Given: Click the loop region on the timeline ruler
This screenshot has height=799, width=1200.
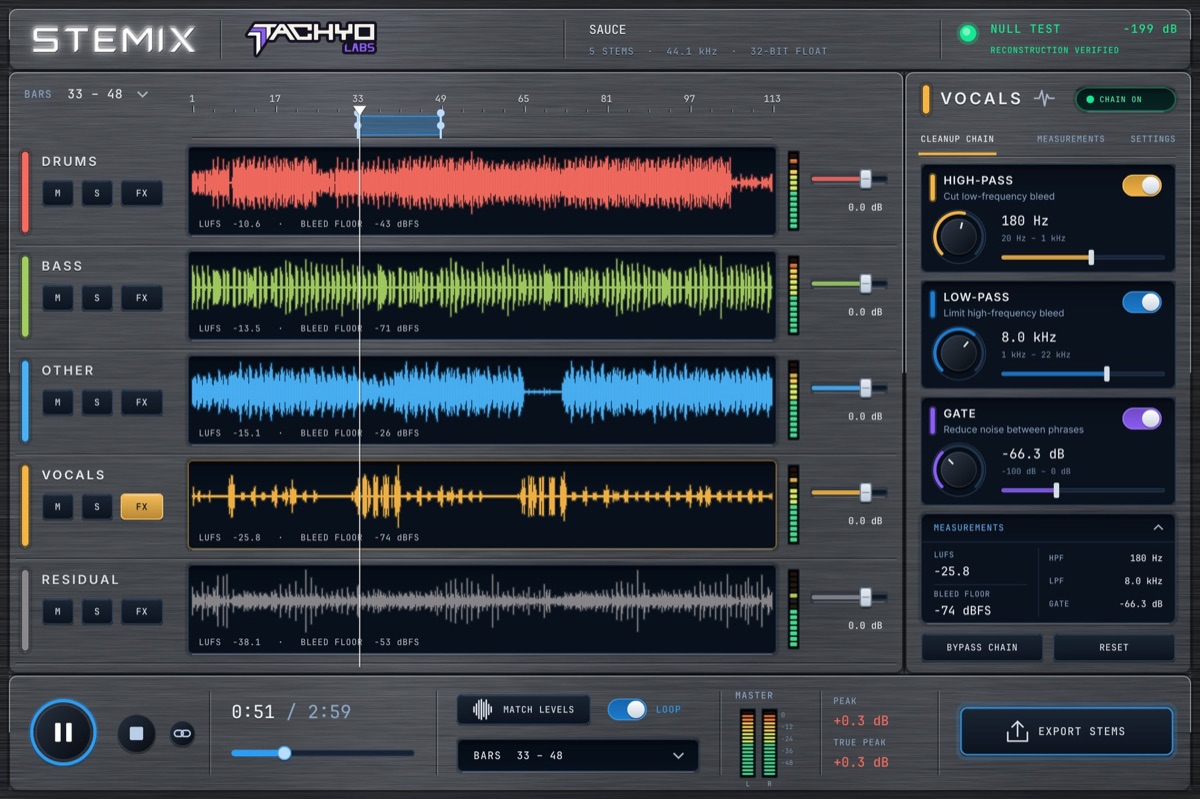Looking at the screenshot, I should point(399,126).
